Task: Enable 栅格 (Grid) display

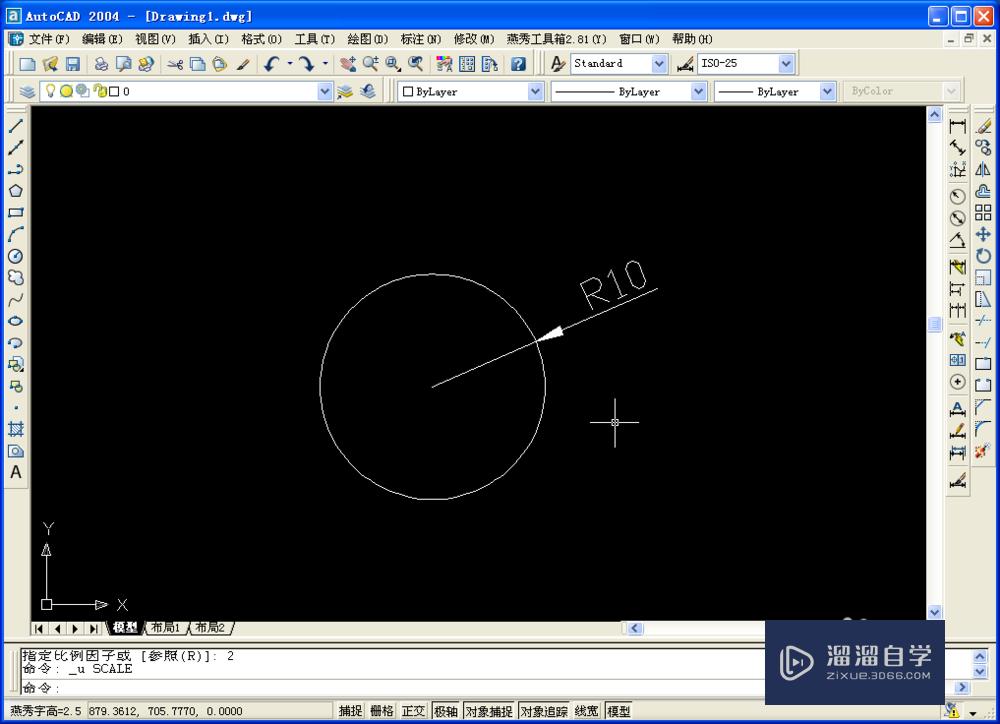Action: [x=382, y=710]
